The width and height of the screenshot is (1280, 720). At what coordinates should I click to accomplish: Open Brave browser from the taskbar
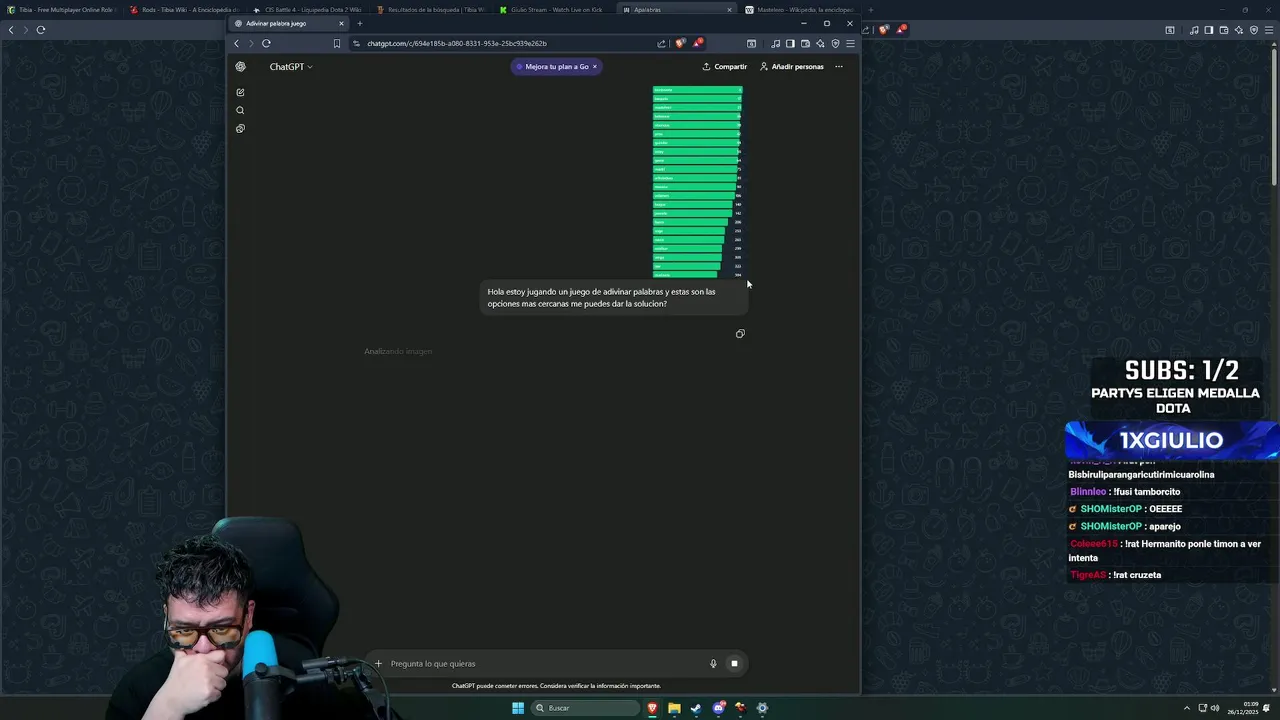653,708
